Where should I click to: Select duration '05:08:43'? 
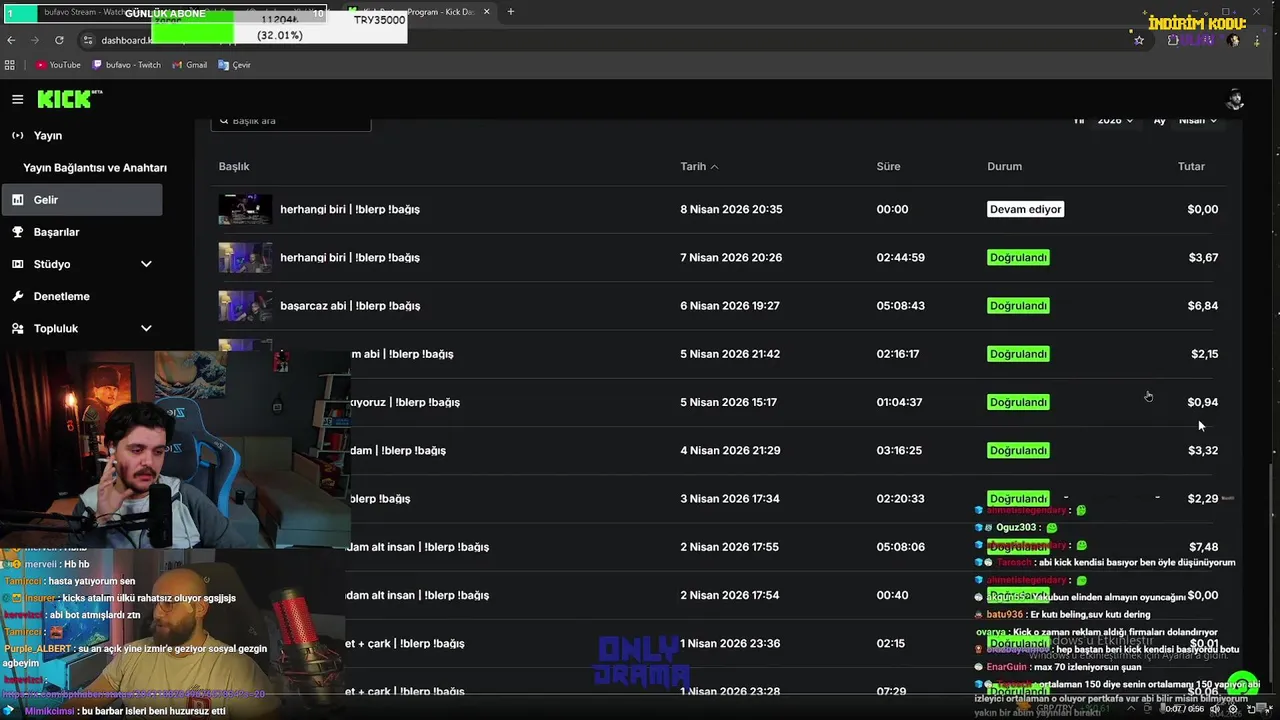(900, 305)
